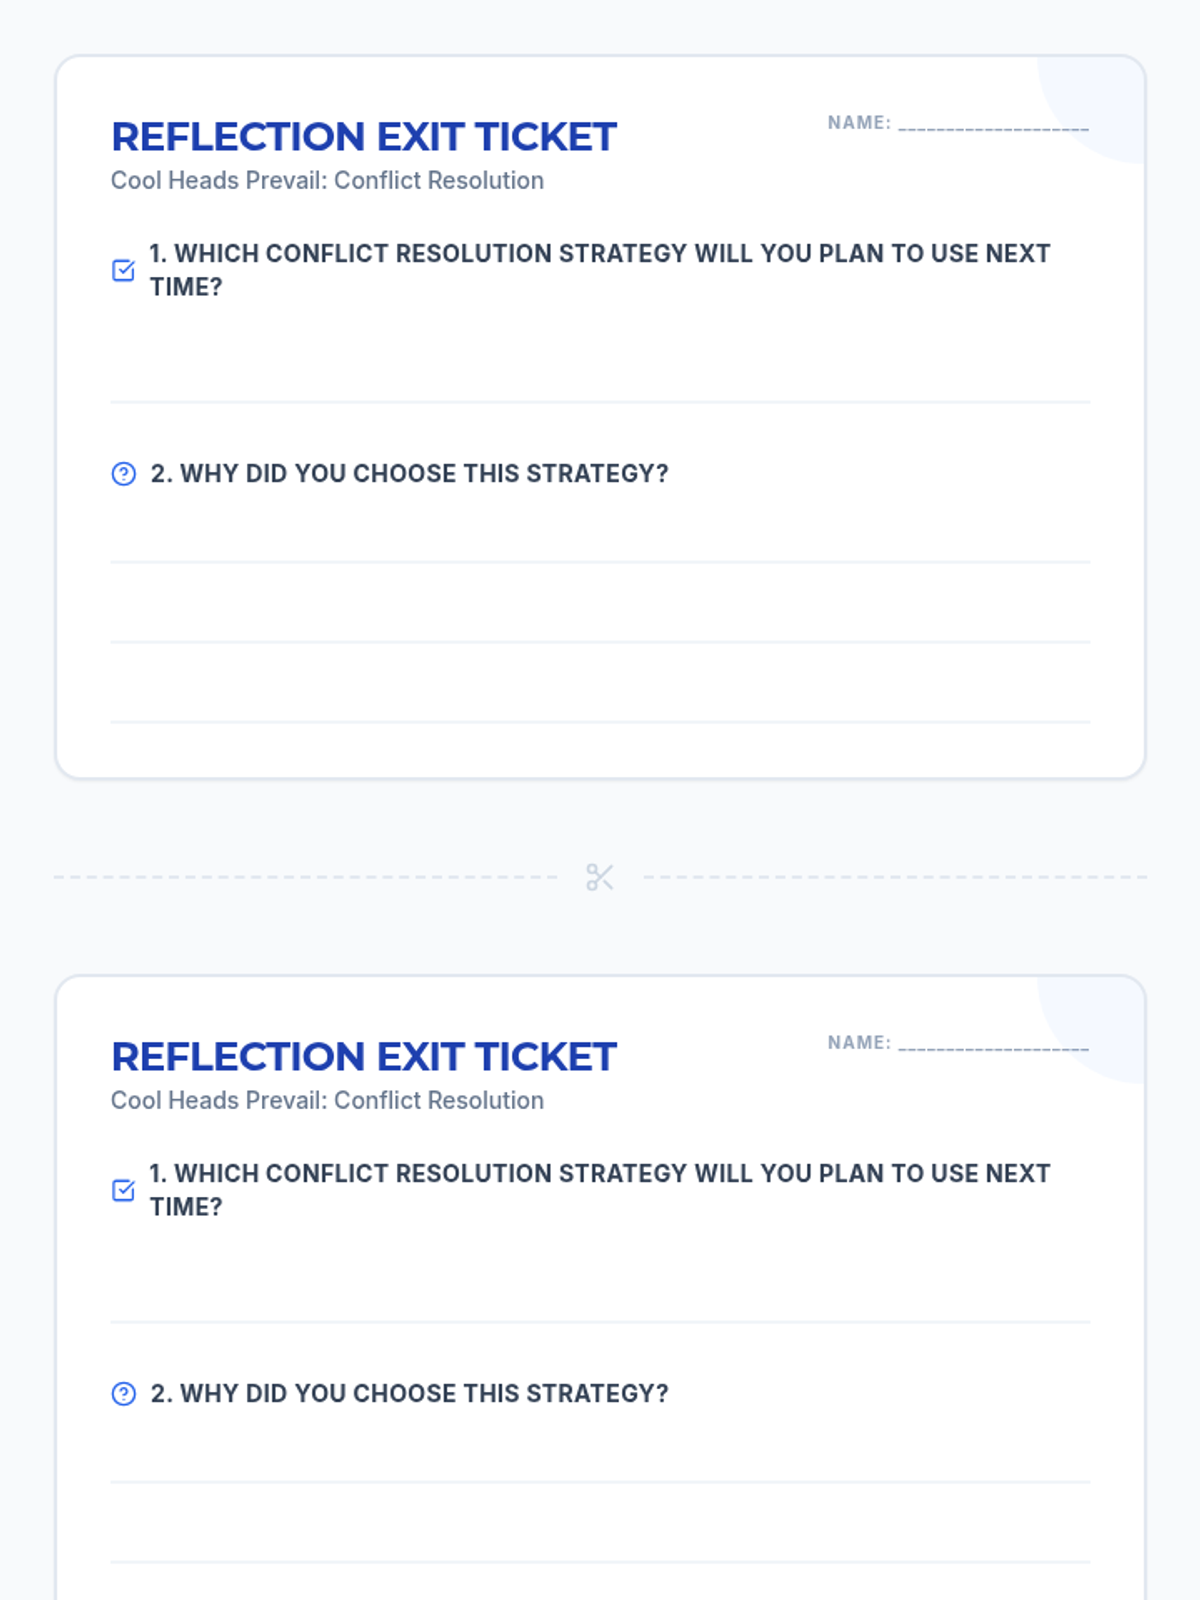Click top 'Cool Heads Prevail: Conflict Resolution' subtitle
Image resolution: width=1200 pixels, height=1600 pixels.
[327, 181]
